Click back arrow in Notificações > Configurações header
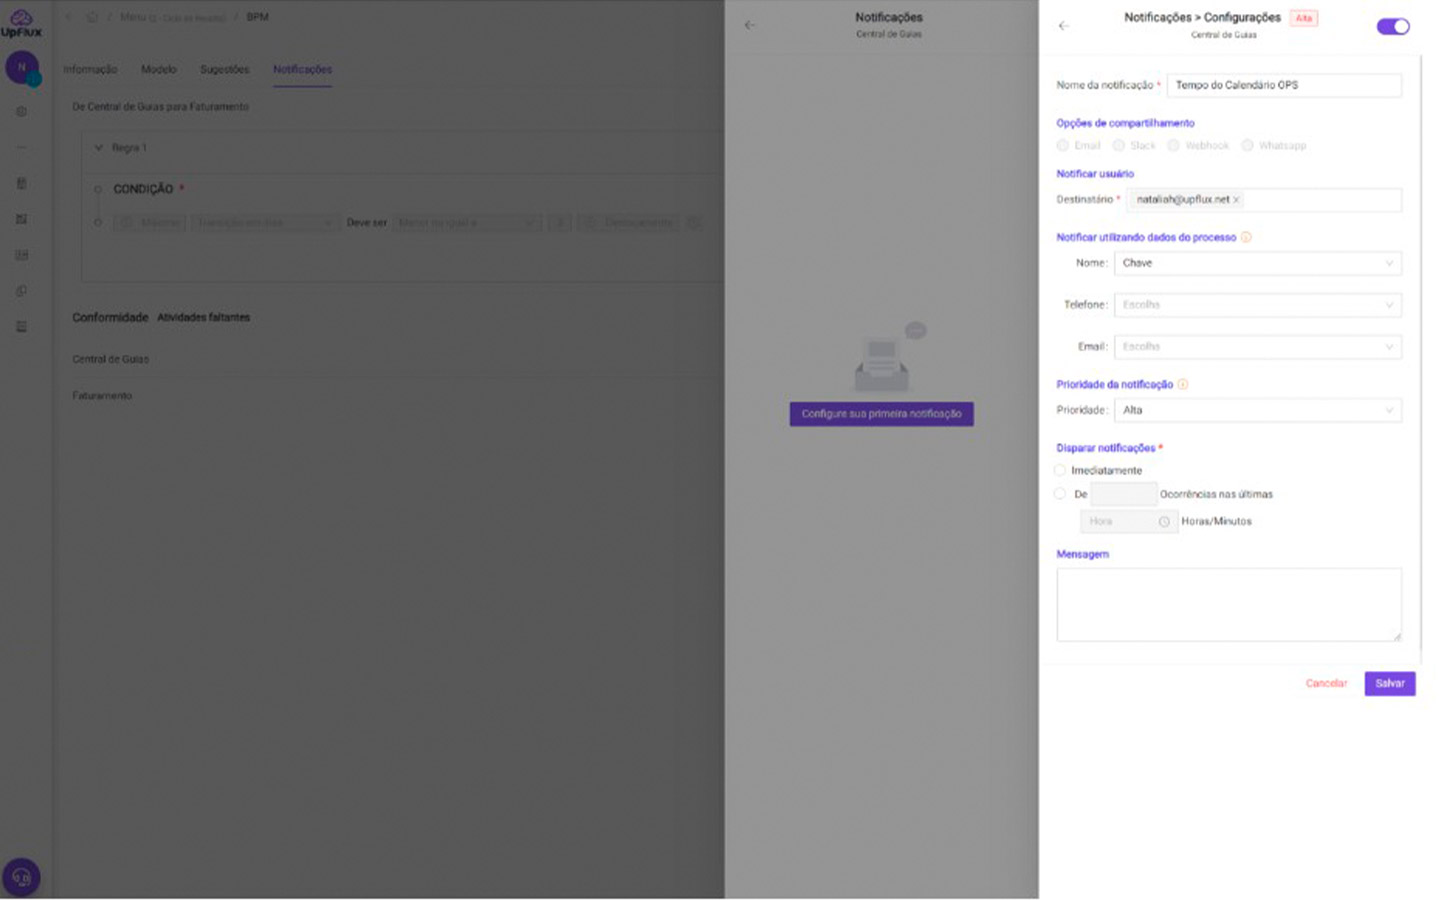The width and height of the screenshot is (1440, 900). [x=1063, y=26]
